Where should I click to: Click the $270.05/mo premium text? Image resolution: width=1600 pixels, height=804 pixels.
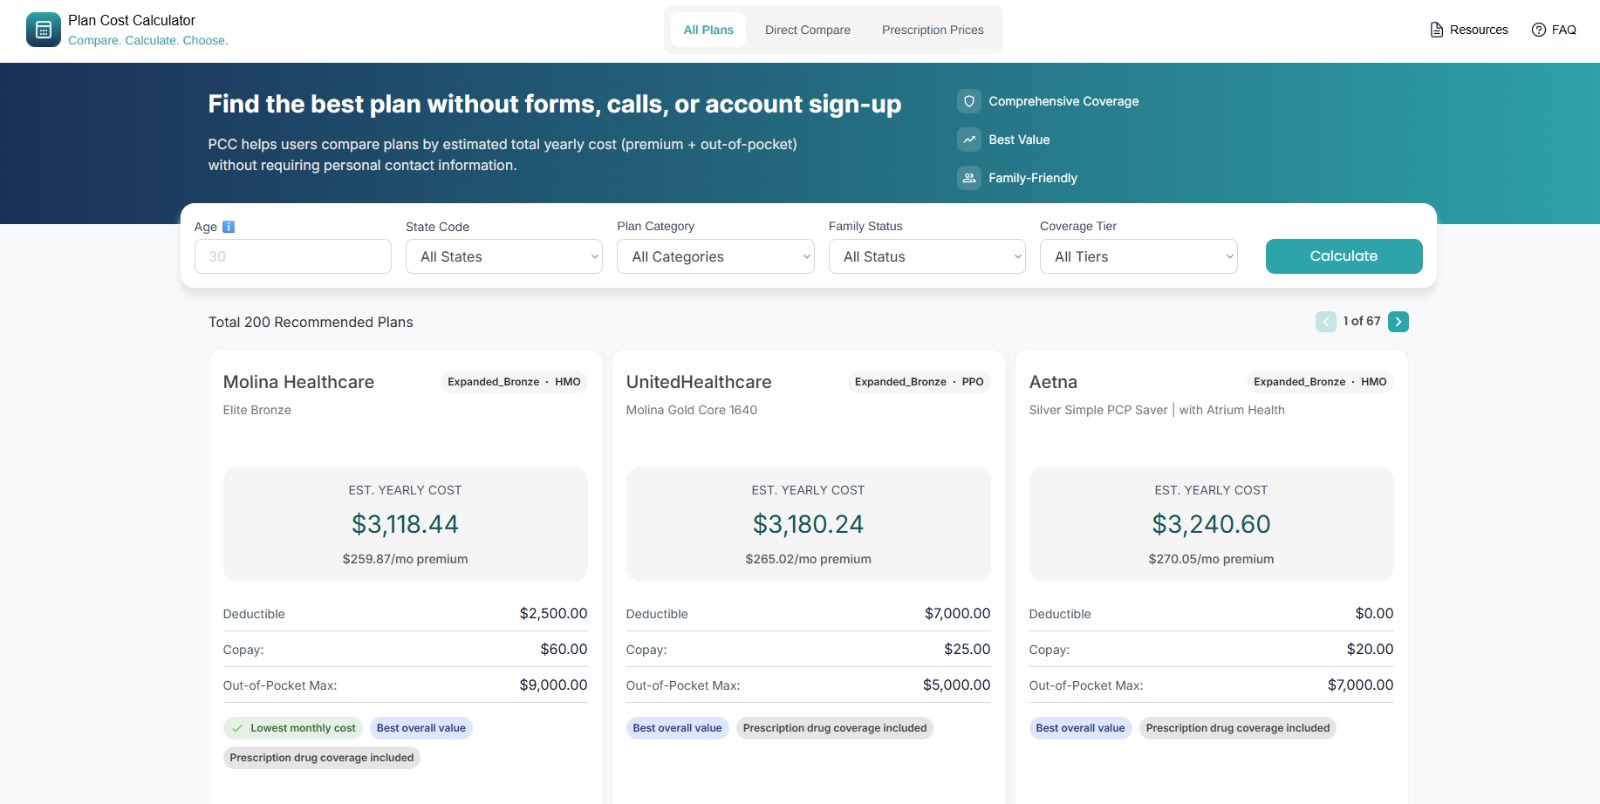1211,559
